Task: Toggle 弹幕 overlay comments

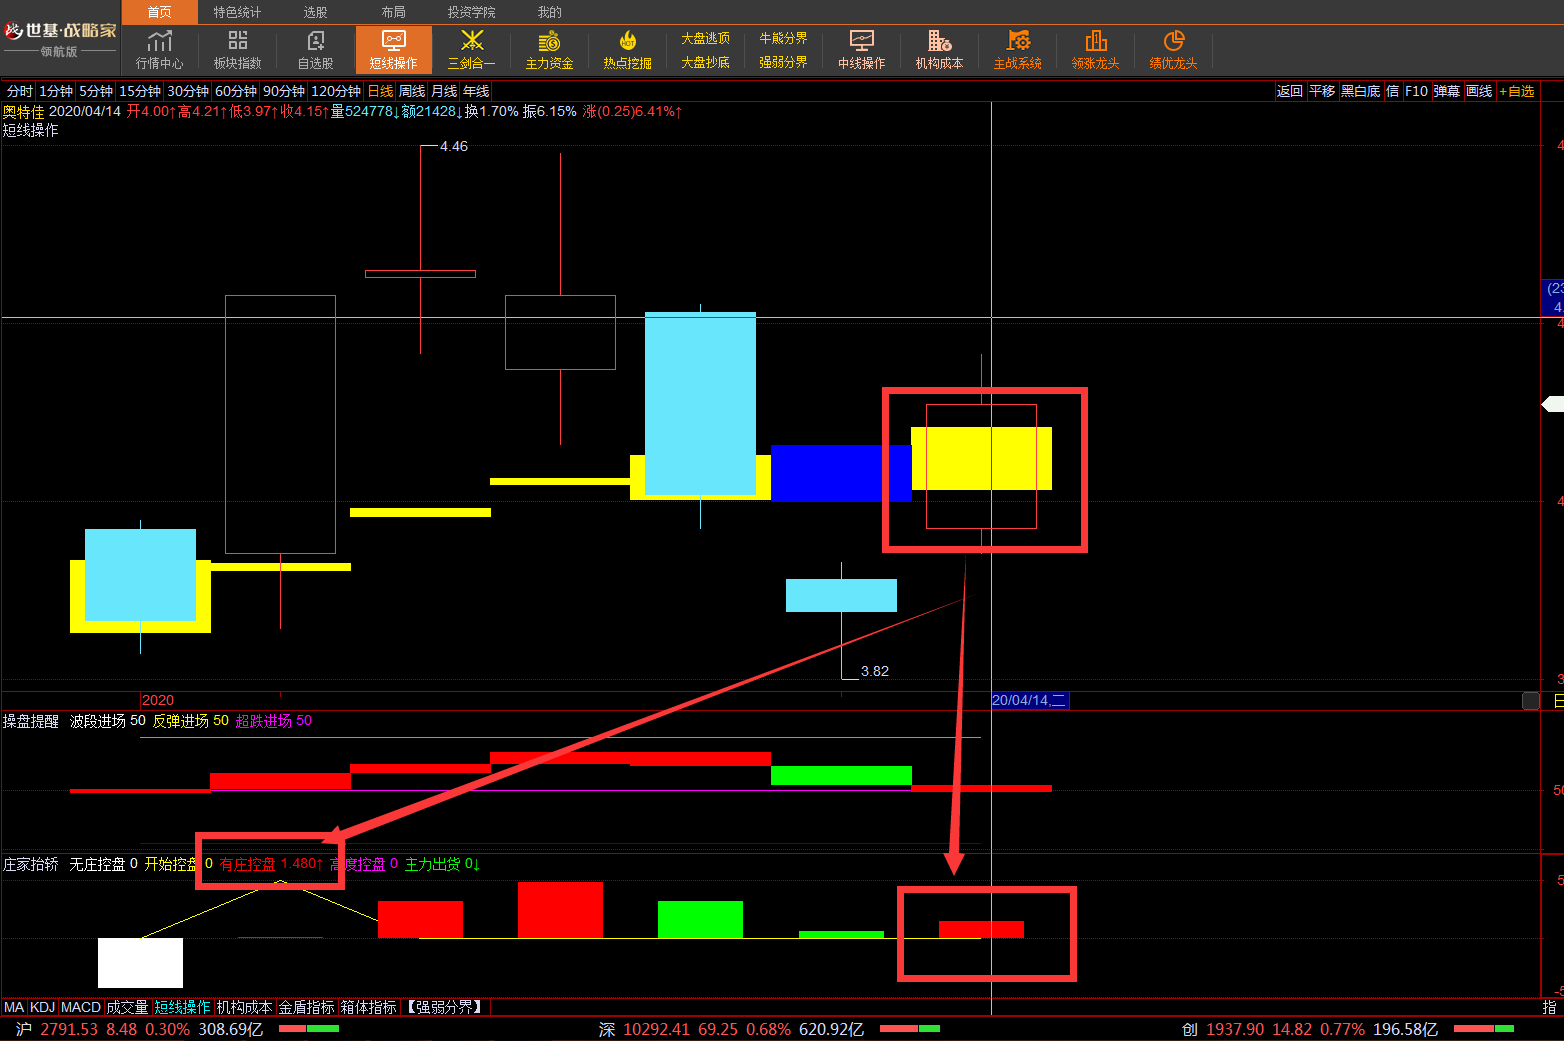Action: pos(1447,91)
